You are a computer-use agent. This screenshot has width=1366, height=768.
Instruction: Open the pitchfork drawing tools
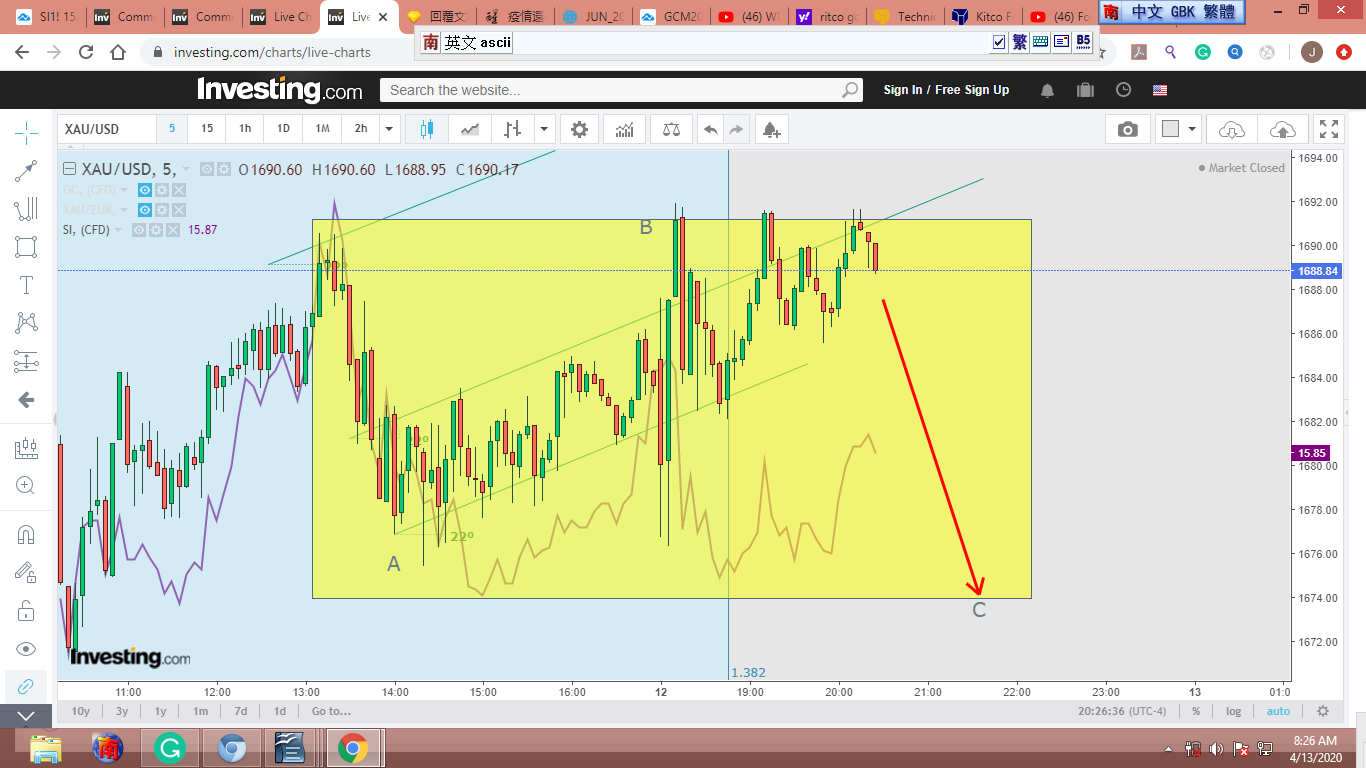pyautogui.click(x=26, y=209)
